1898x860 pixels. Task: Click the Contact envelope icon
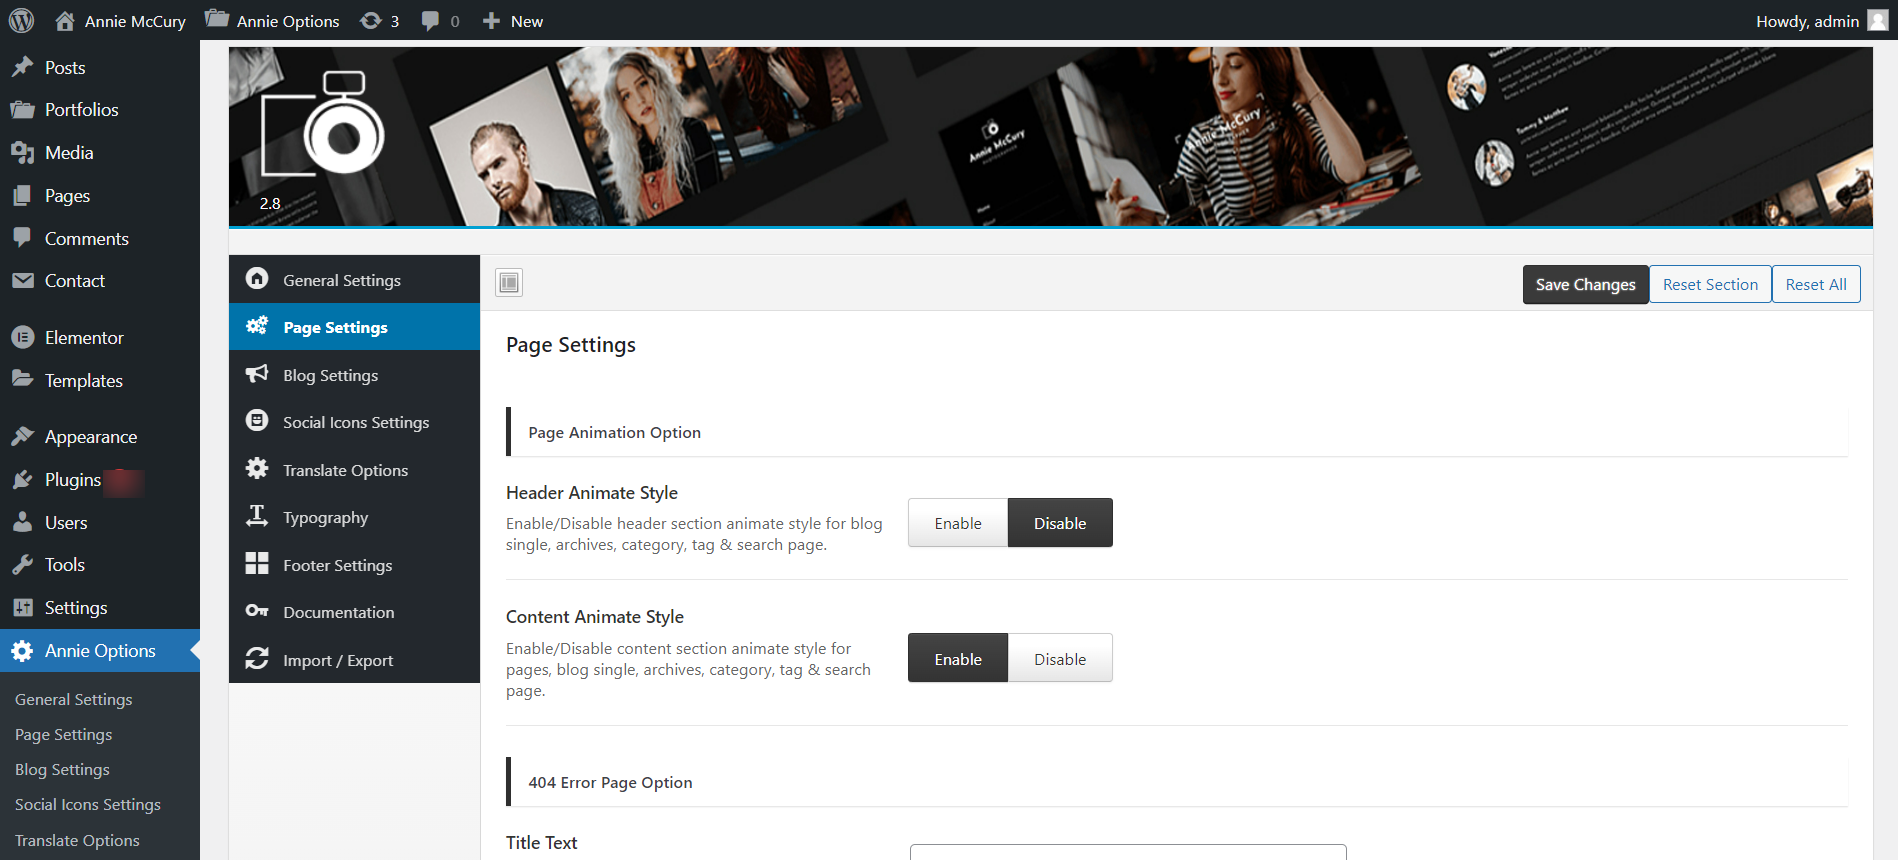point(22,281)
